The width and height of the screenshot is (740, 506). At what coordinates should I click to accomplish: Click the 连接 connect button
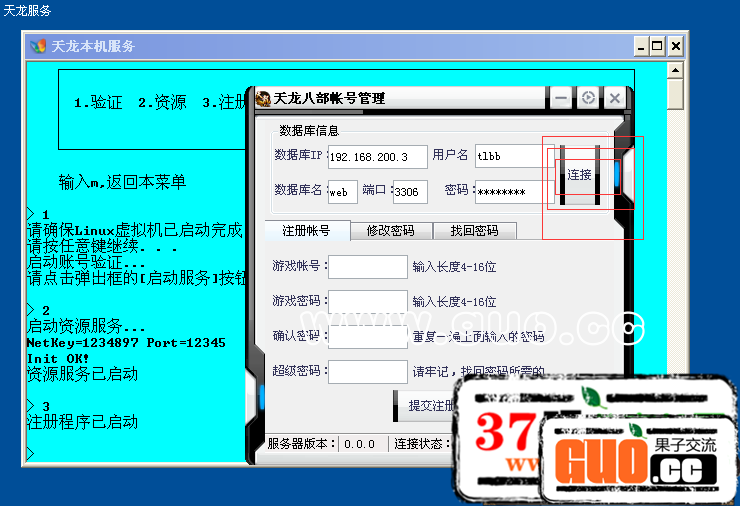click(580, 175)
